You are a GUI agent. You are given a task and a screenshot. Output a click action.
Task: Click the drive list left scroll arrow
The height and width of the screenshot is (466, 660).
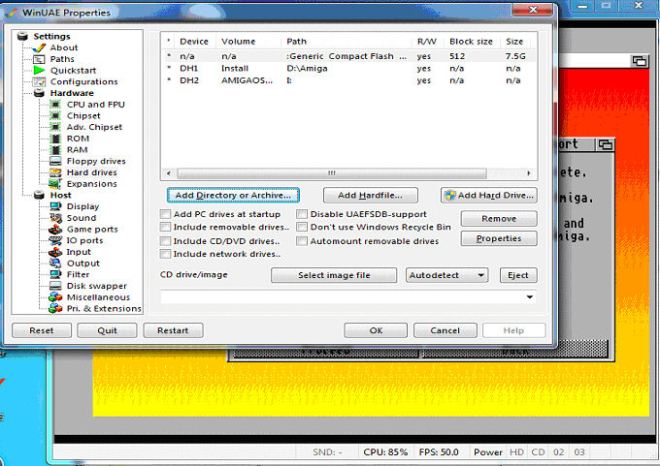pyautogui.click(x=169, y=173)
